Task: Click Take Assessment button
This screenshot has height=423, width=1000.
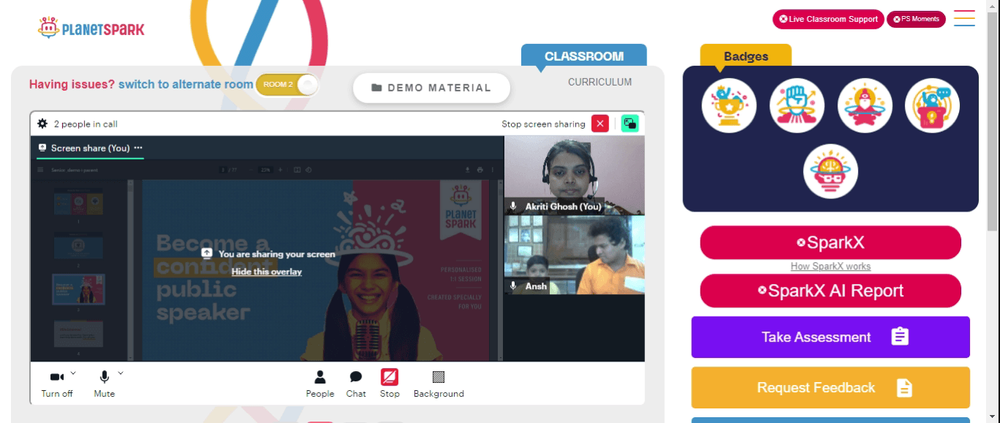Action: pyautogui.click(x=830, y=337)
